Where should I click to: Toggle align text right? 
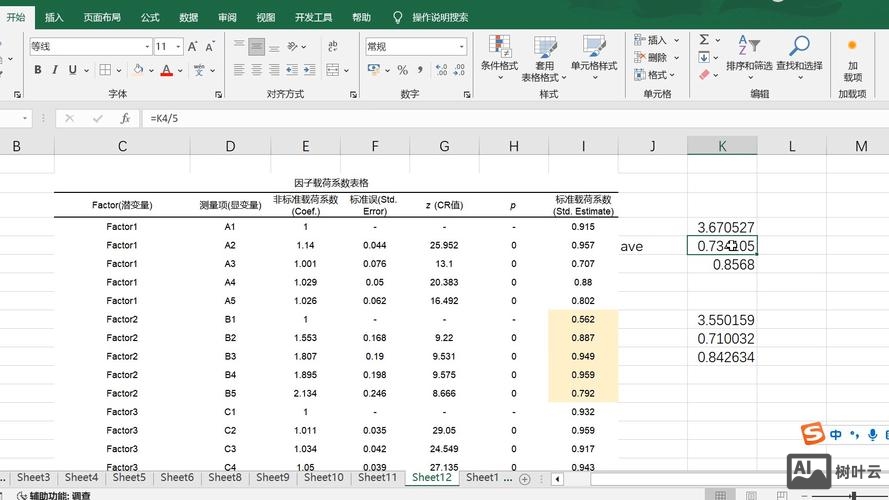click(274, 70)
